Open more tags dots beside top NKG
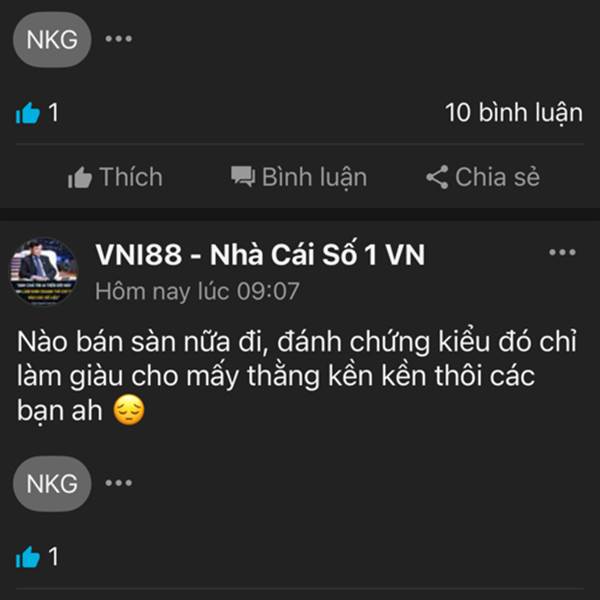Image resolution: width=600 pixels, height=600 pixels. (x=119, y=39)
